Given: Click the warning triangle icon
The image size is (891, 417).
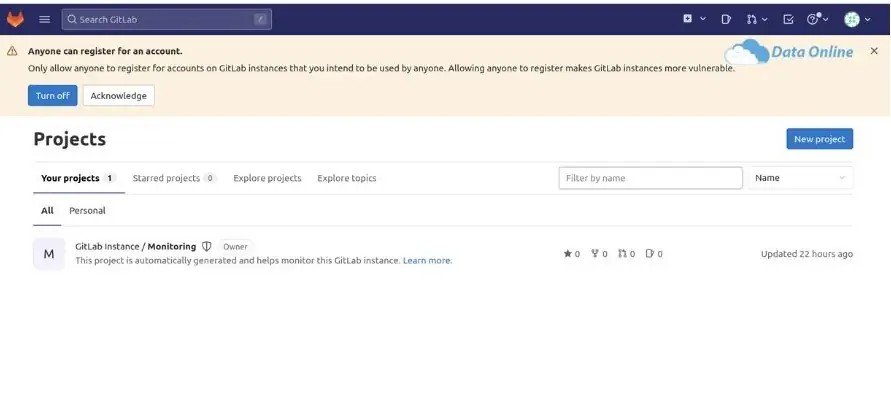Looking at the screenshot, I should click(12, 51).
